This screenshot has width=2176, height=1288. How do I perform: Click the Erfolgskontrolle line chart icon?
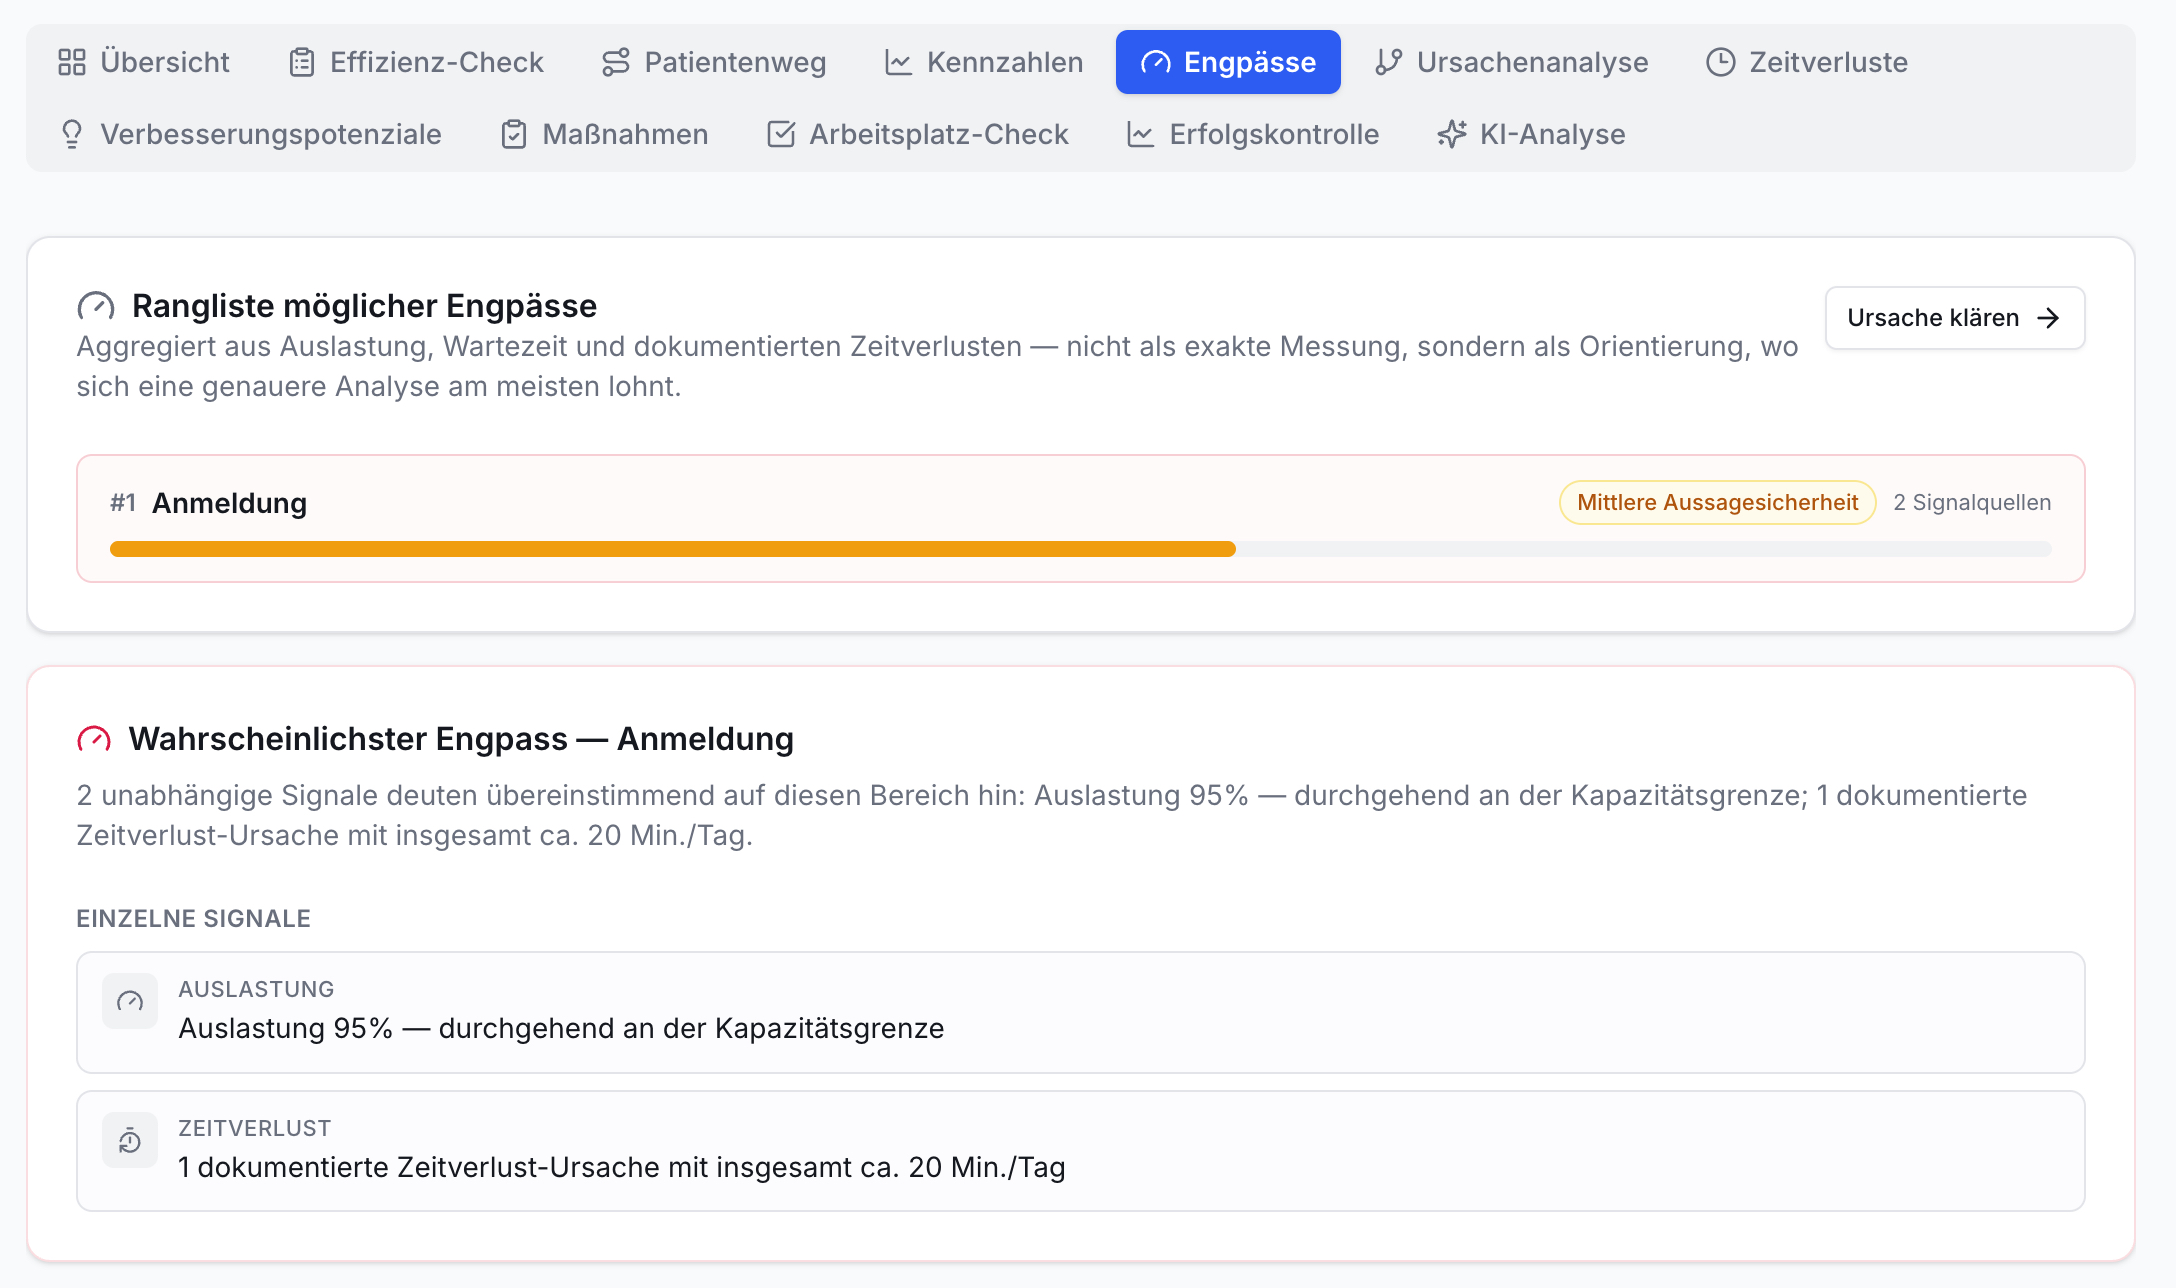click(1141, 134)
